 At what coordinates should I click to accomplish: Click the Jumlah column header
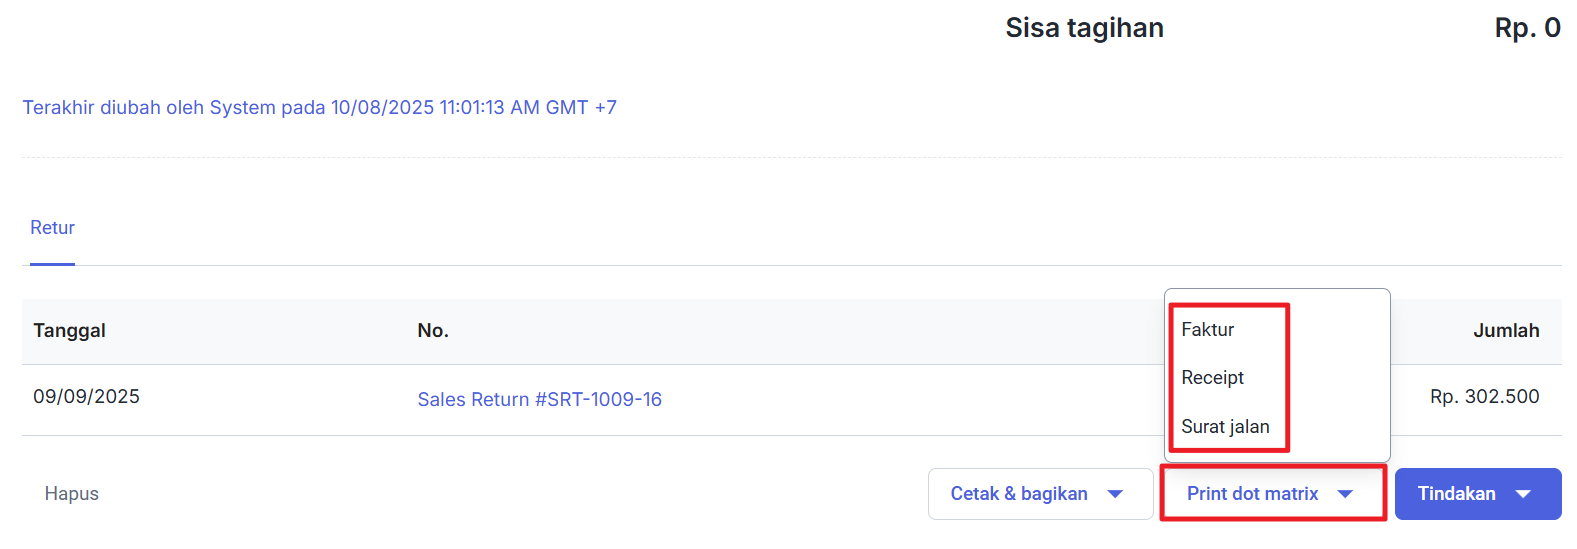(1505, 331)
